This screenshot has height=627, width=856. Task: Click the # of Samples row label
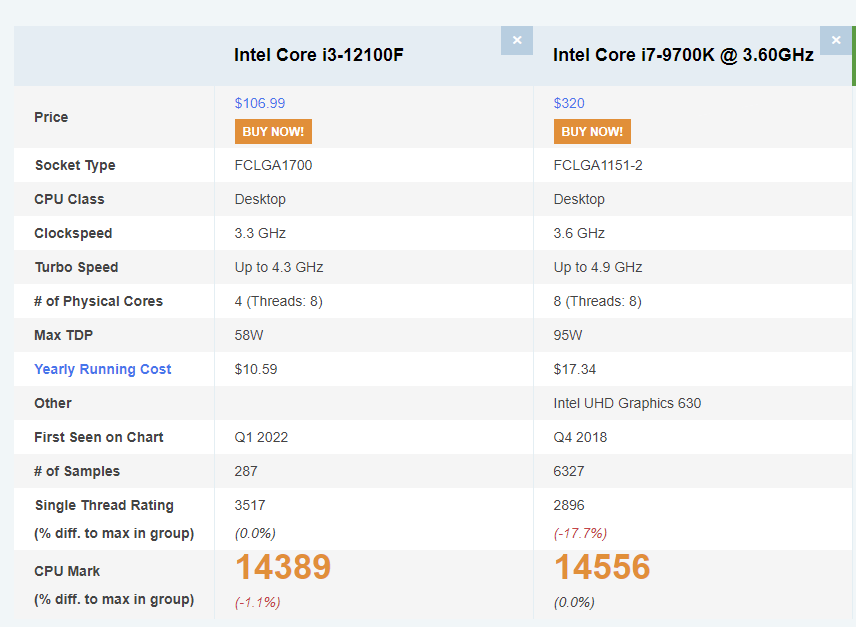point(77,471)
